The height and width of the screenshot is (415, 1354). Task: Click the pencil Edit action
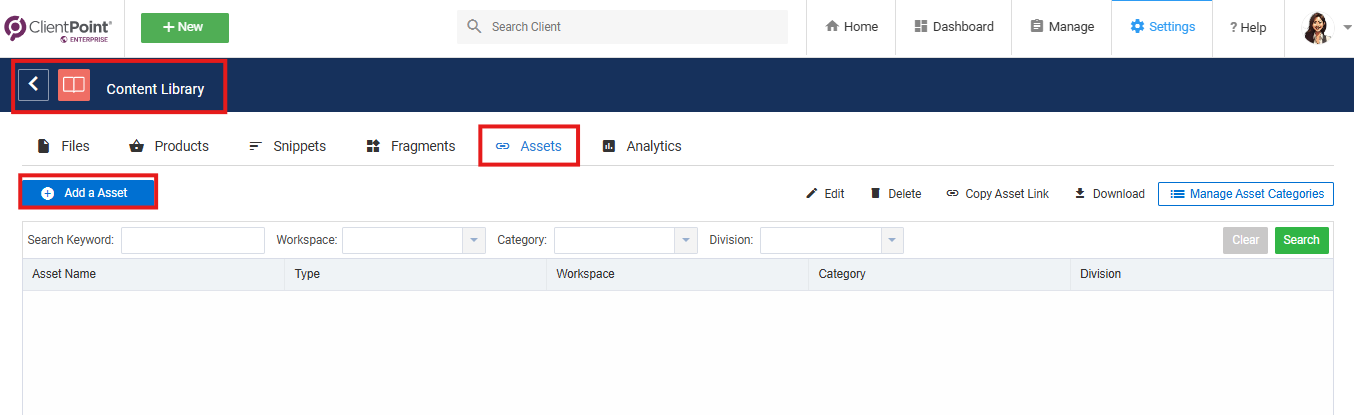point(825,194)
